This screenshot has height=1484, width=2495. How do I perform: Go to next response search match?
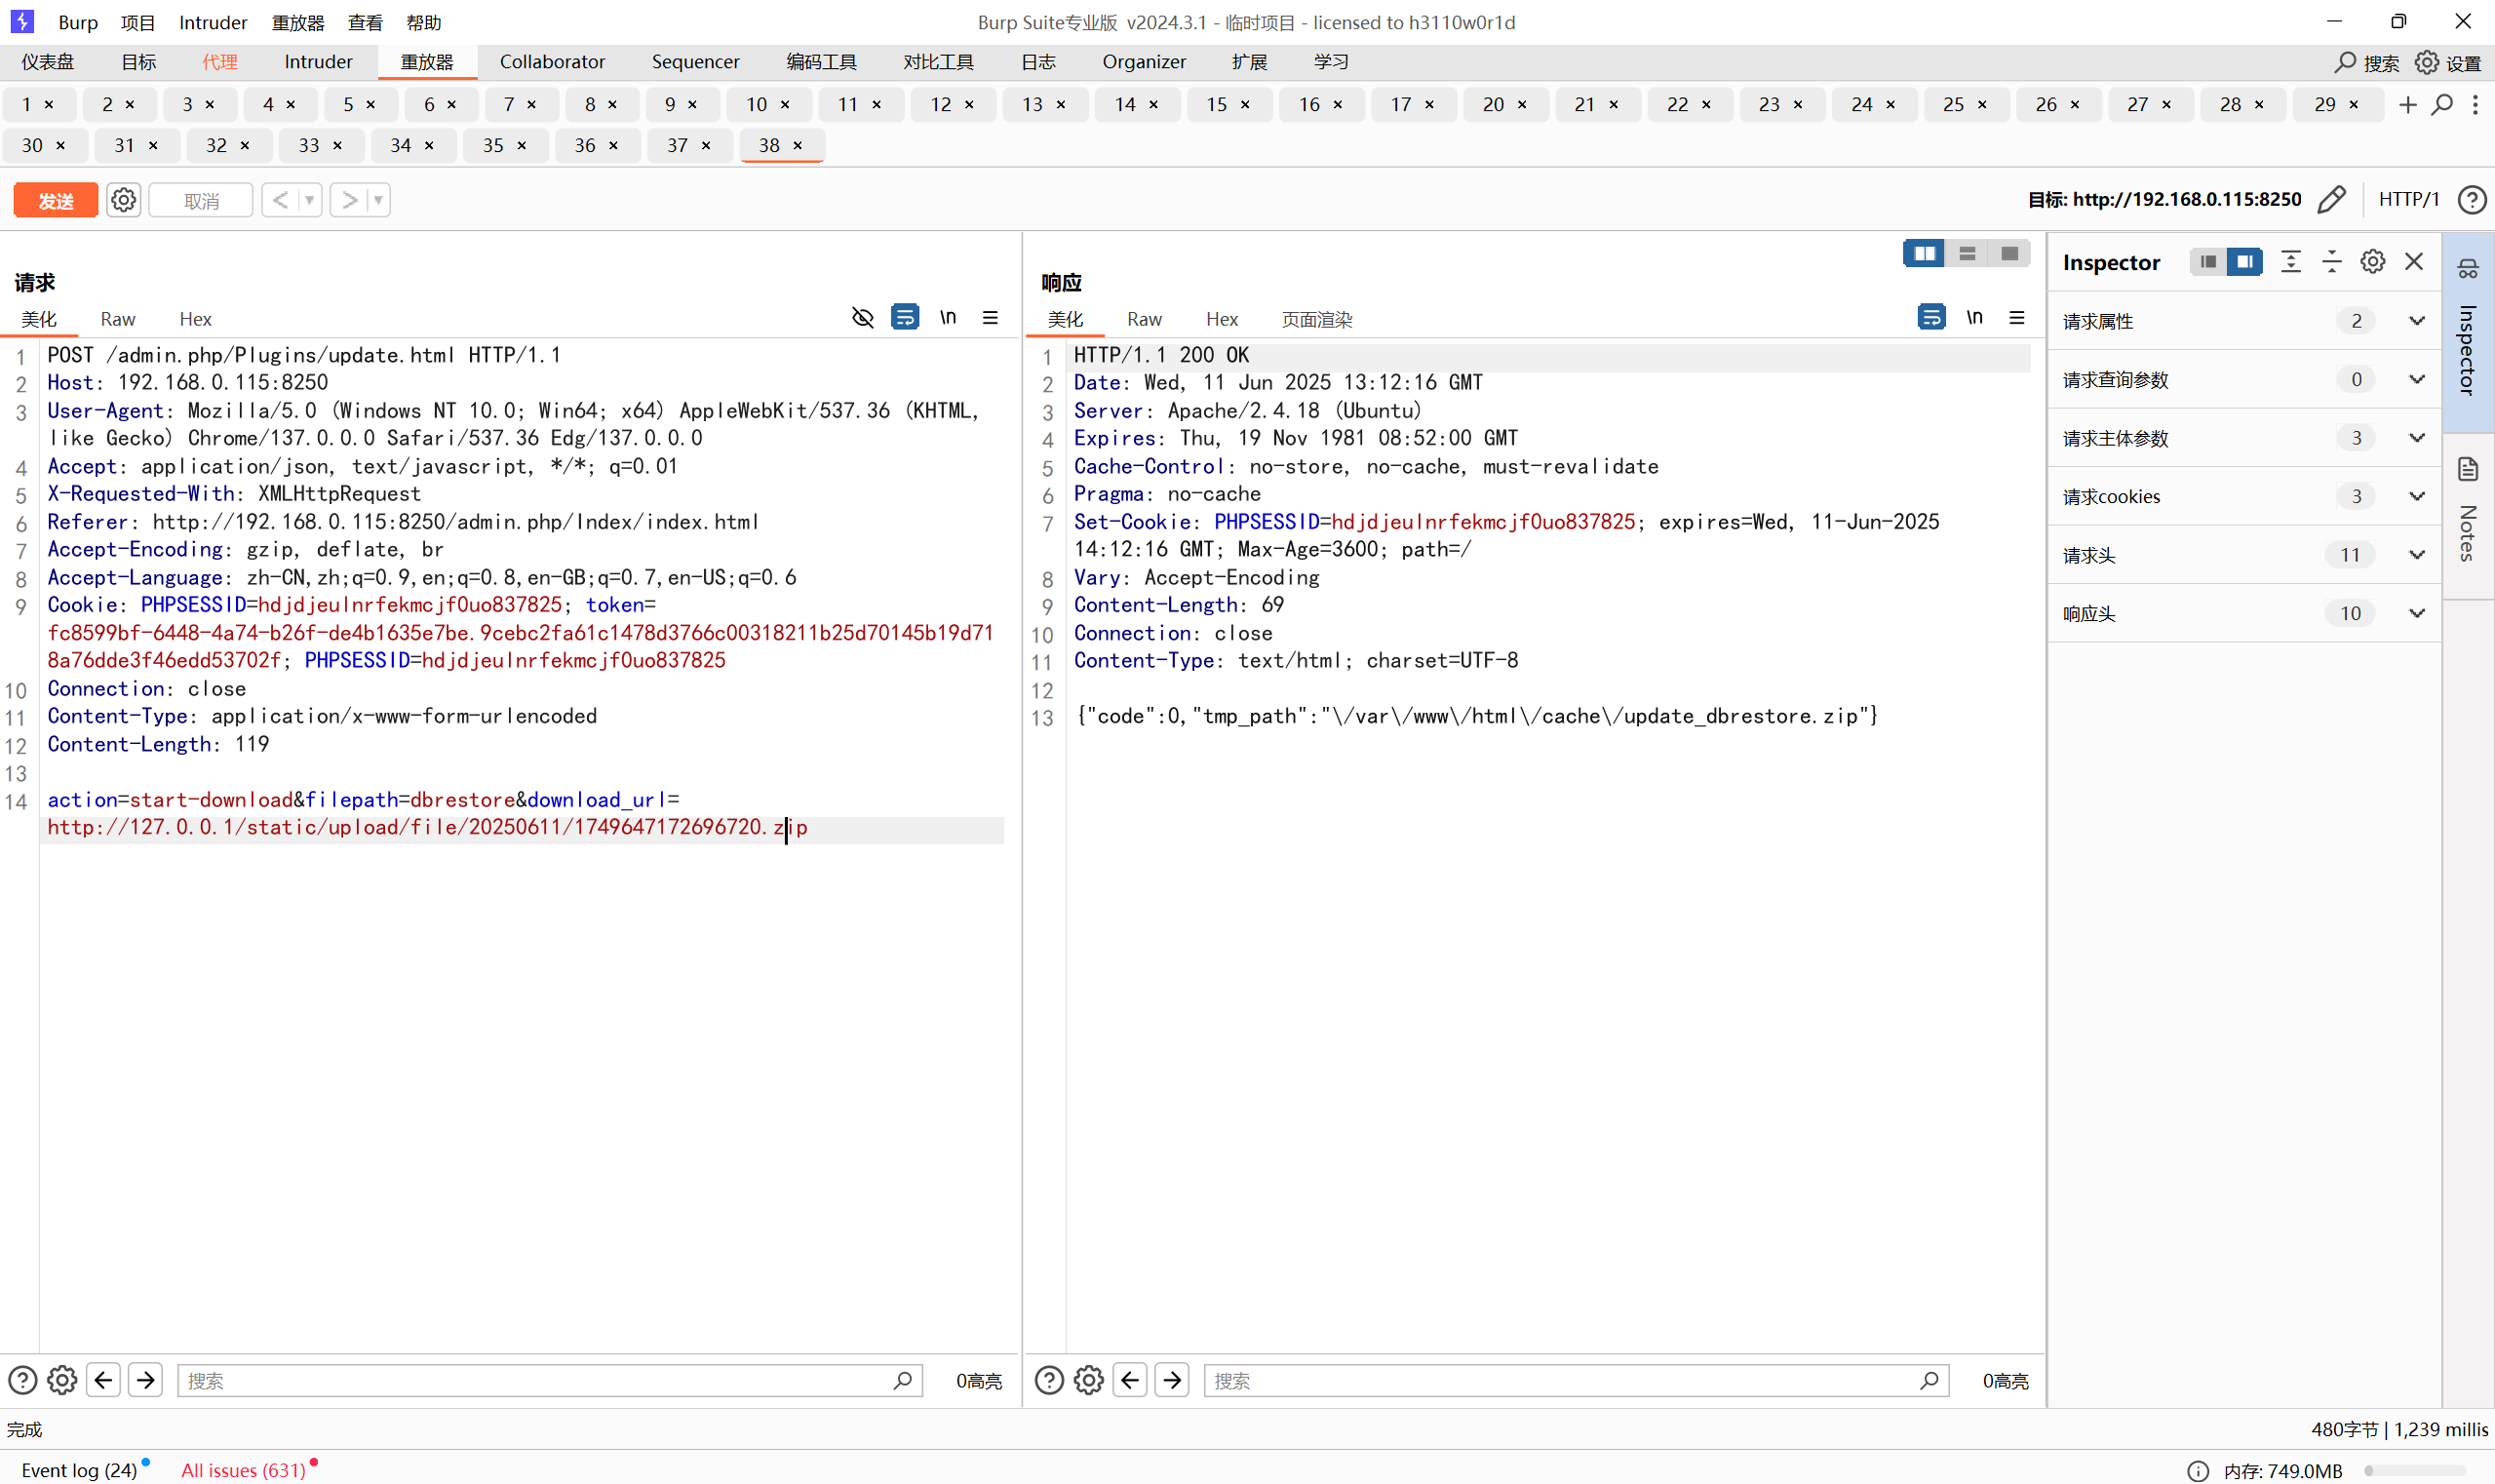tap(1172, 1380)
